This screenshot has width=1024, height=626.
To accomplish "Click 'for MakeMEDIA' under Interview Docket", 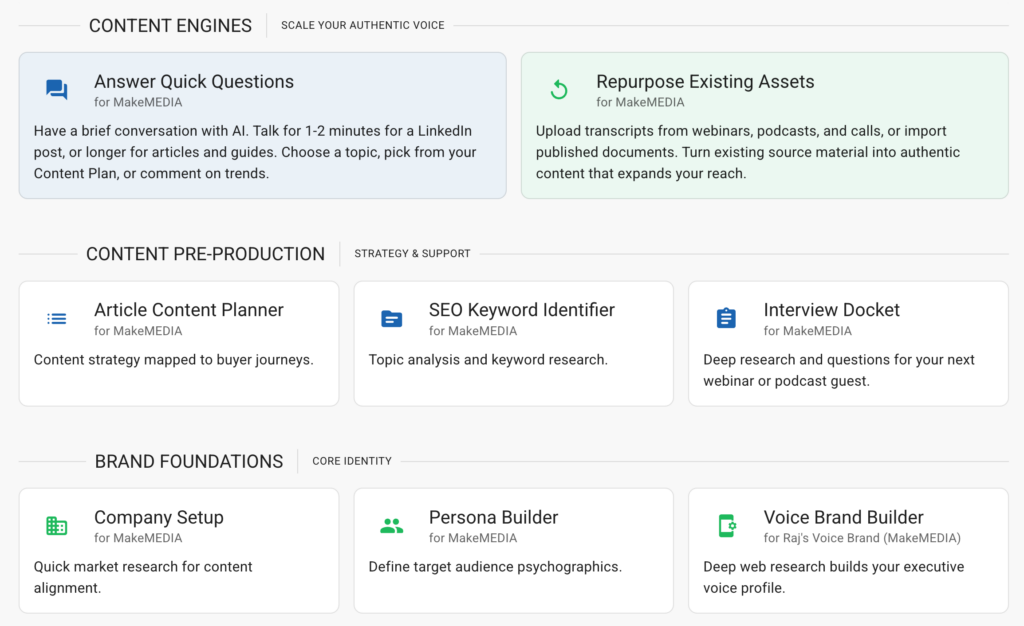I will [807, 331].
